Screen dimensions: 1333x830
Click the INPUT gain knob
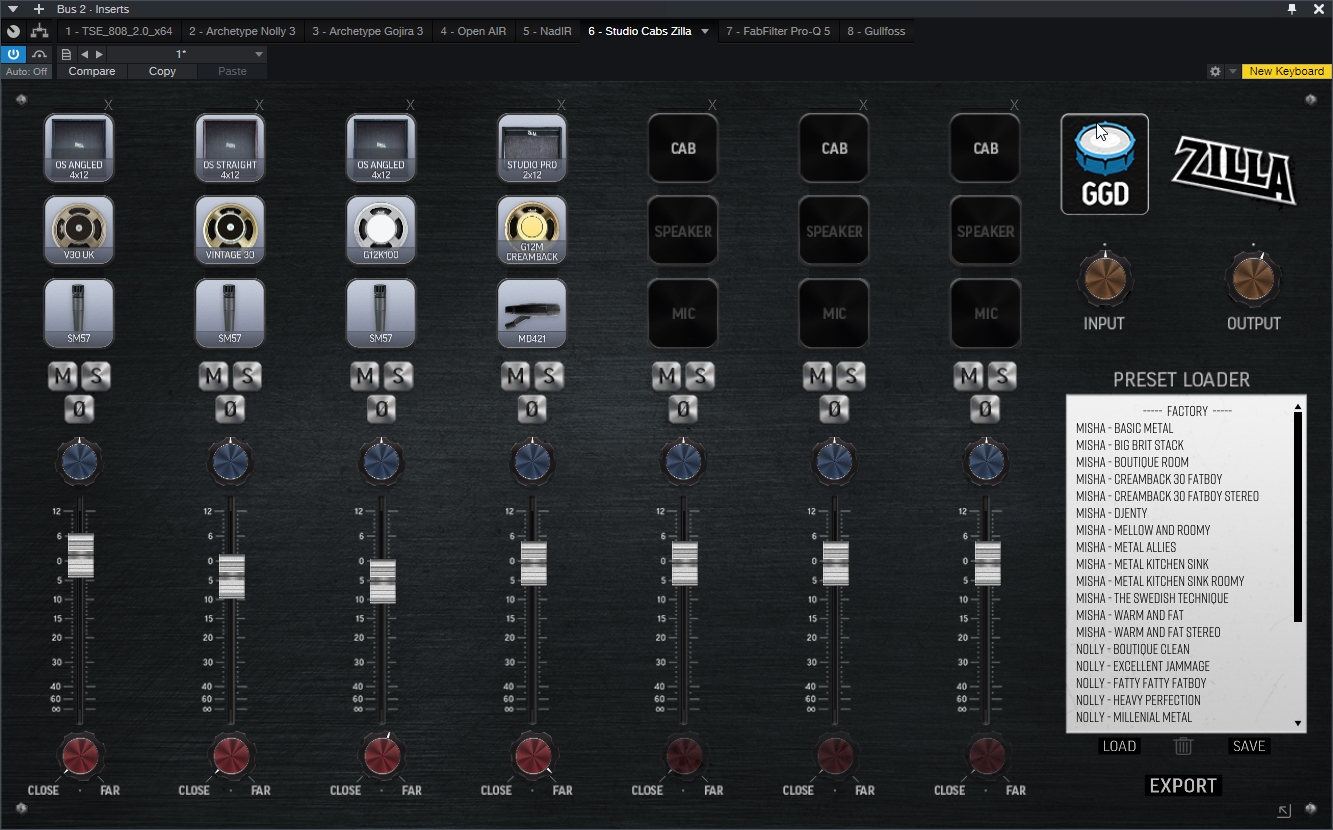(1104, 280)
